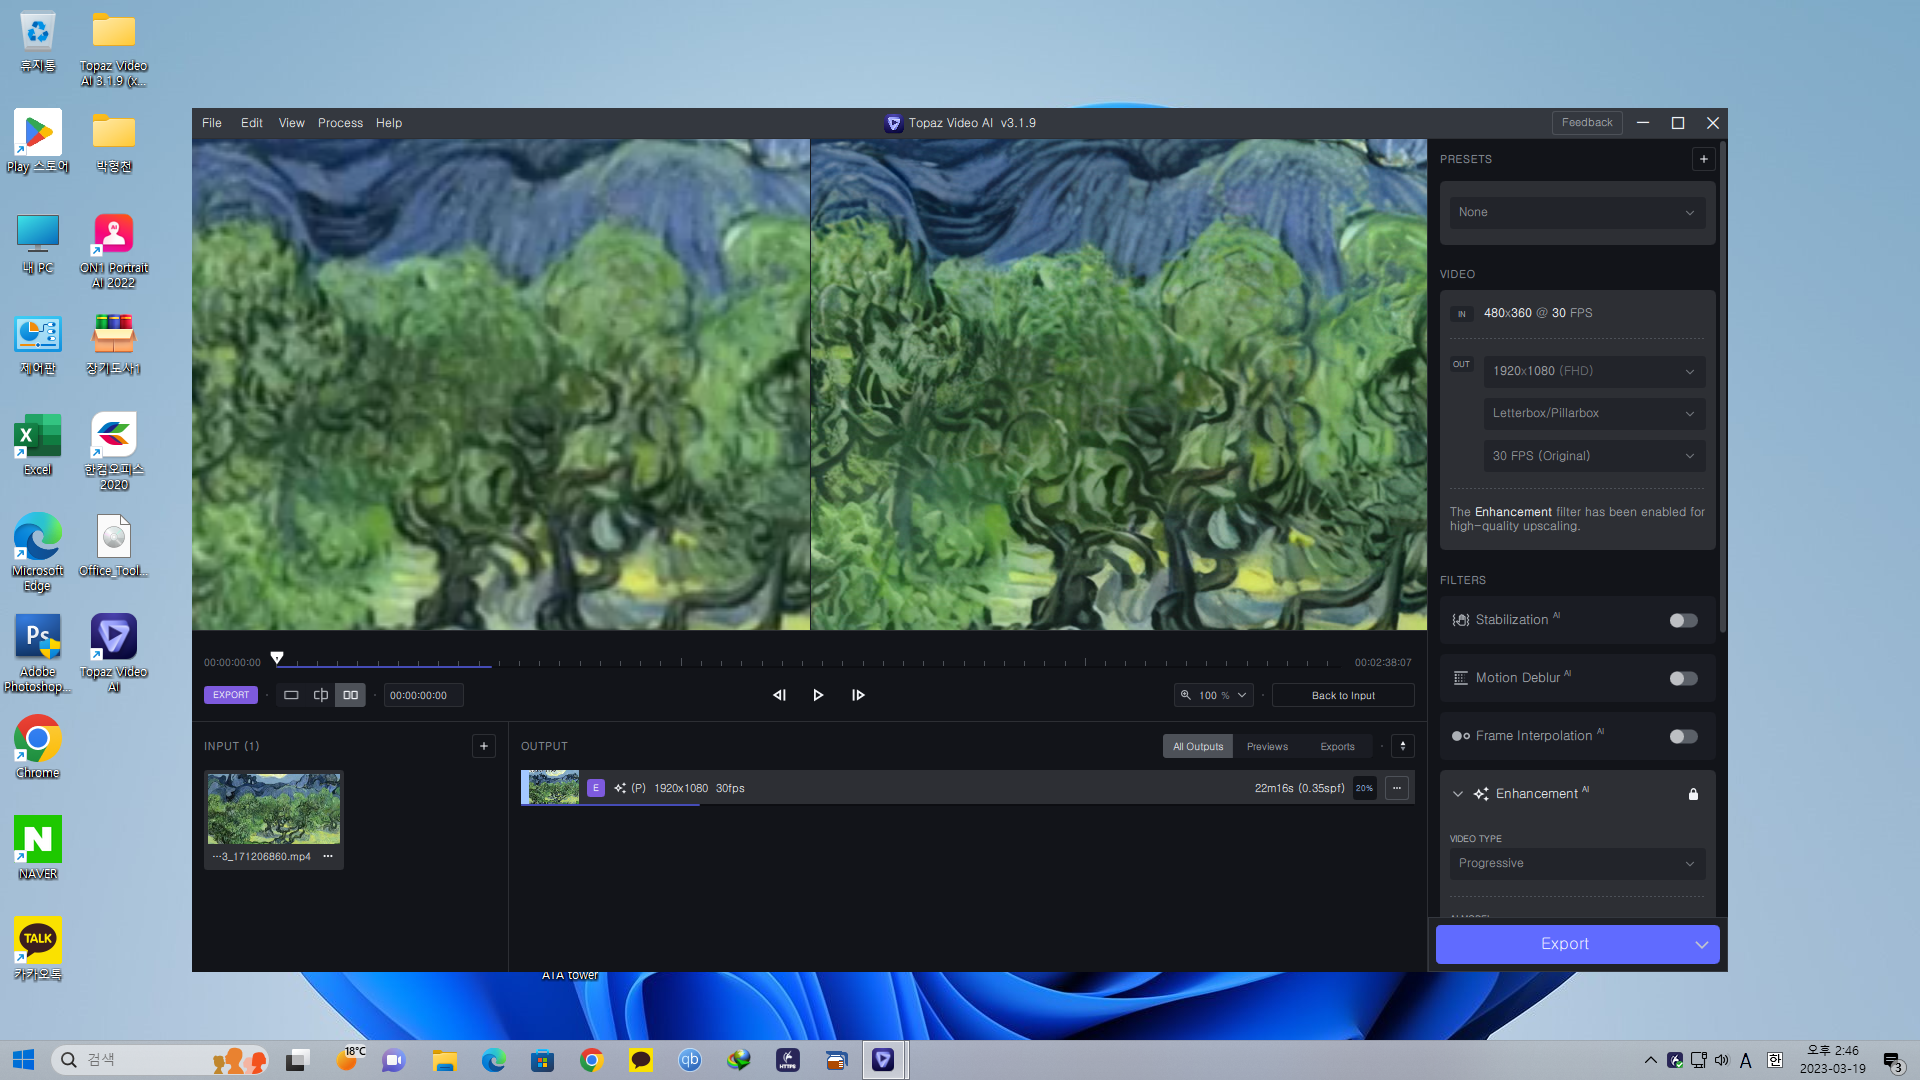This screenshot has height=1080, width=1920.
Task: Click the large Export button
Action: pos(1564,944)
